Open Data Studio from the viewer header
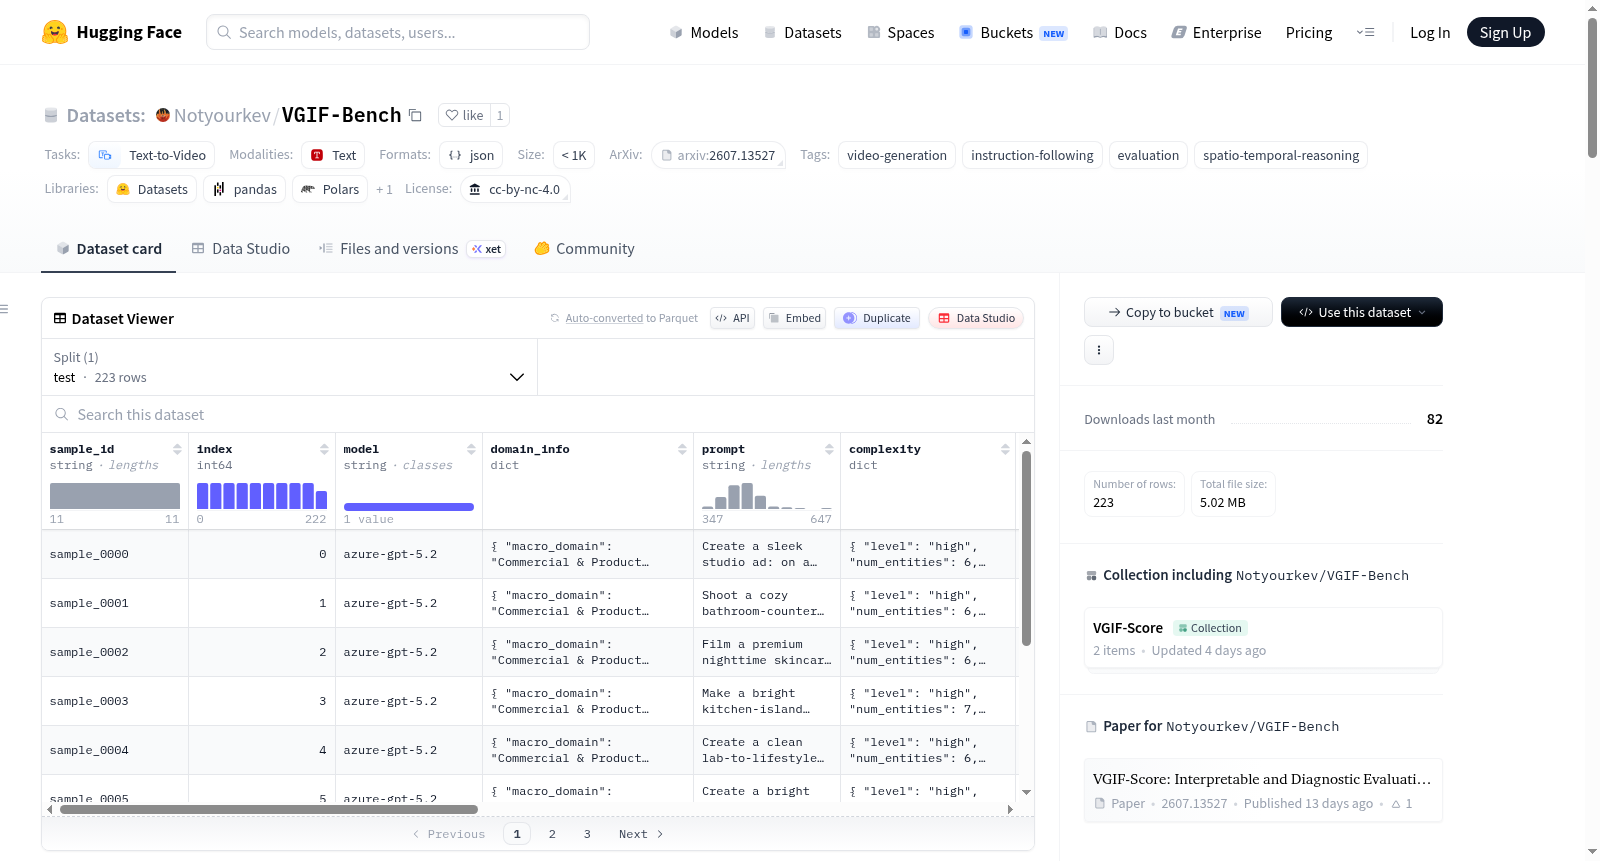This screenshot has height=861, width=1600. click(976, 318)
